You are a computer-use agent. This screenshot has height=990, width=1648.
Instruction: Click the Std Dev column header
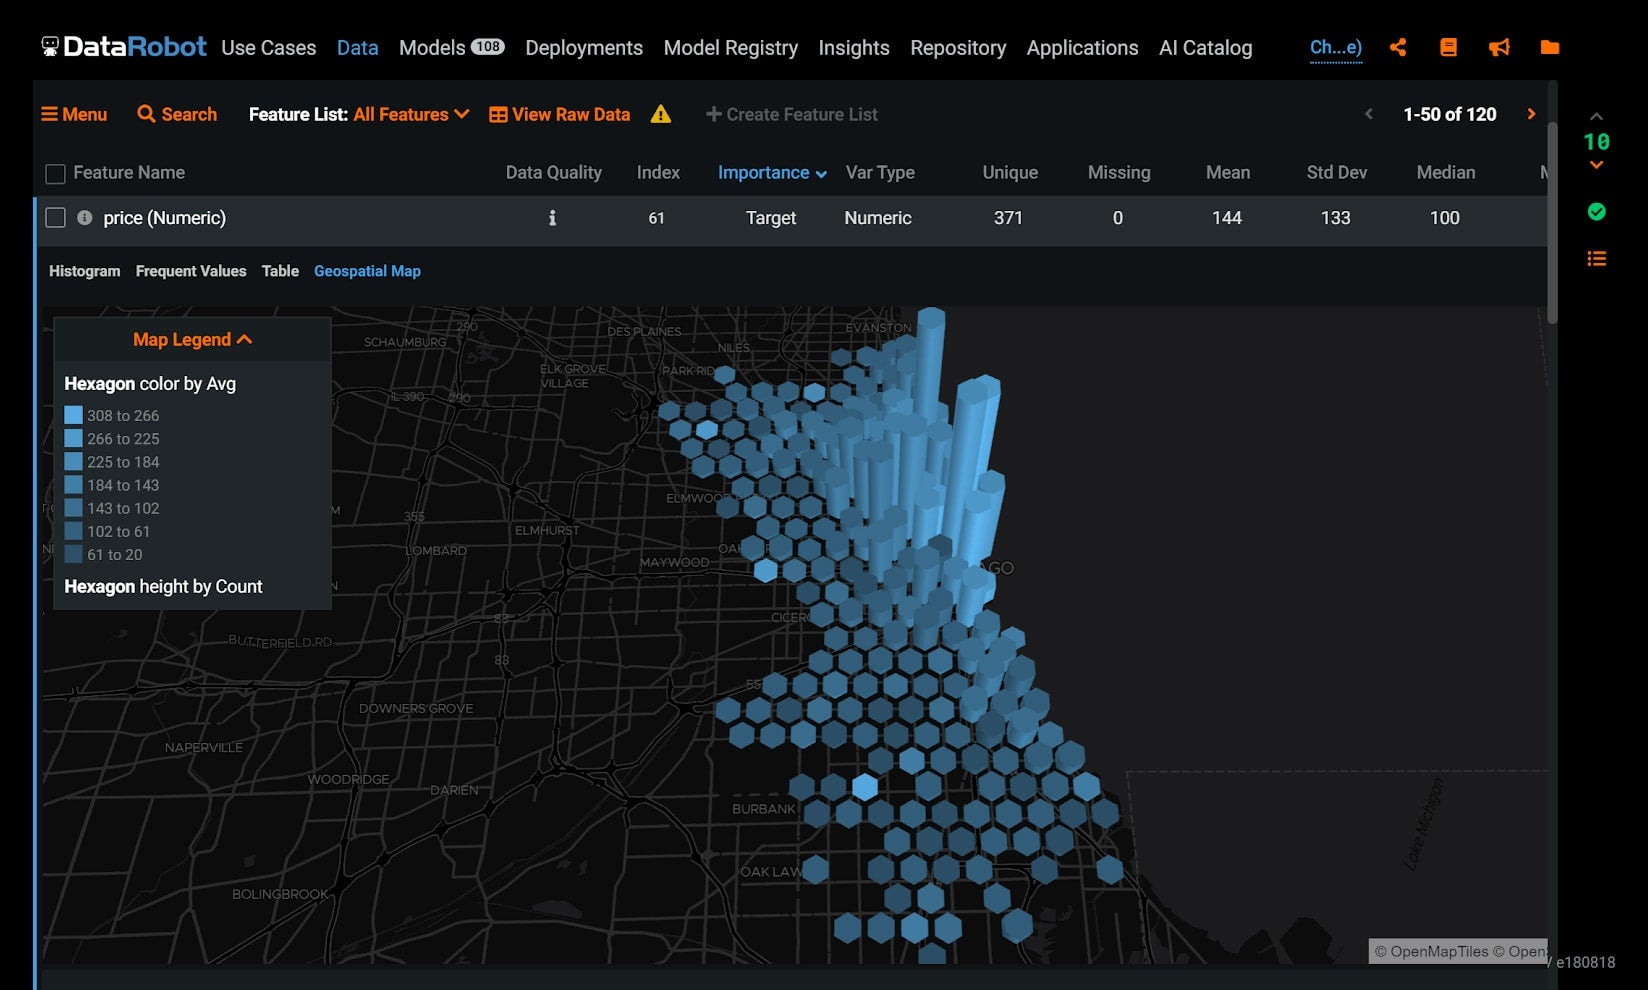[x=1337, y=172]
